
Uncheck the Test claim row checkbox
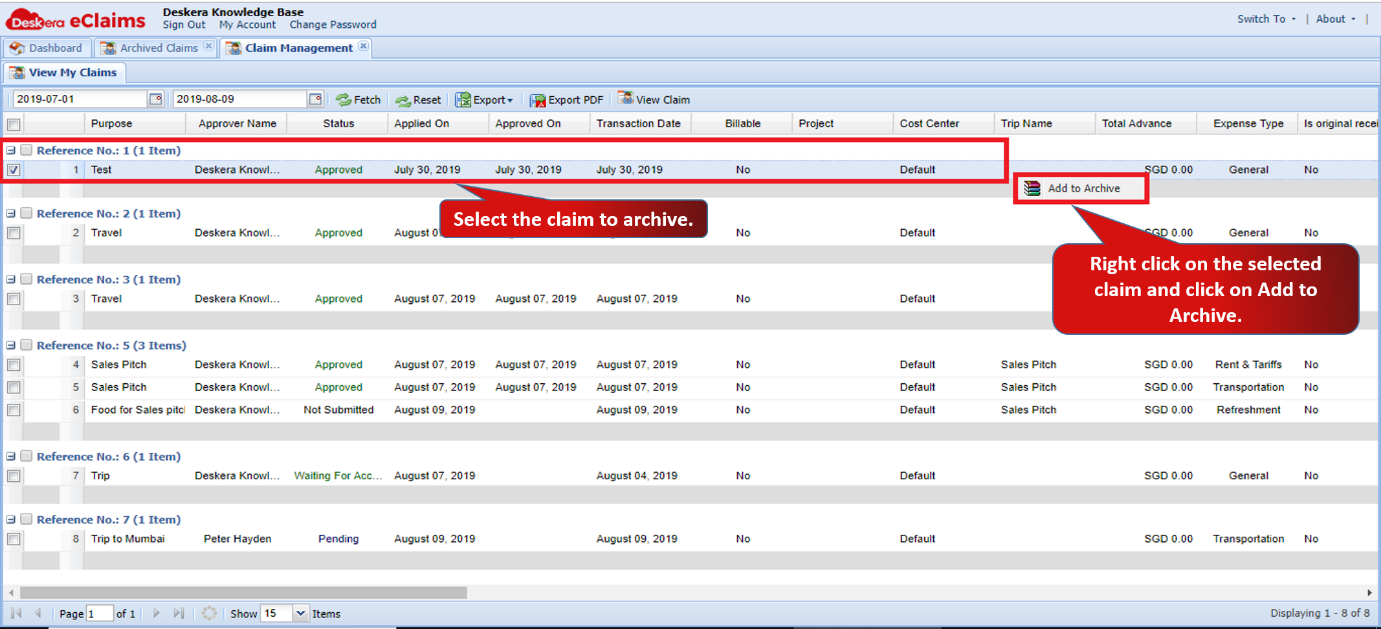pyautogui.click(x=13, y=170)
